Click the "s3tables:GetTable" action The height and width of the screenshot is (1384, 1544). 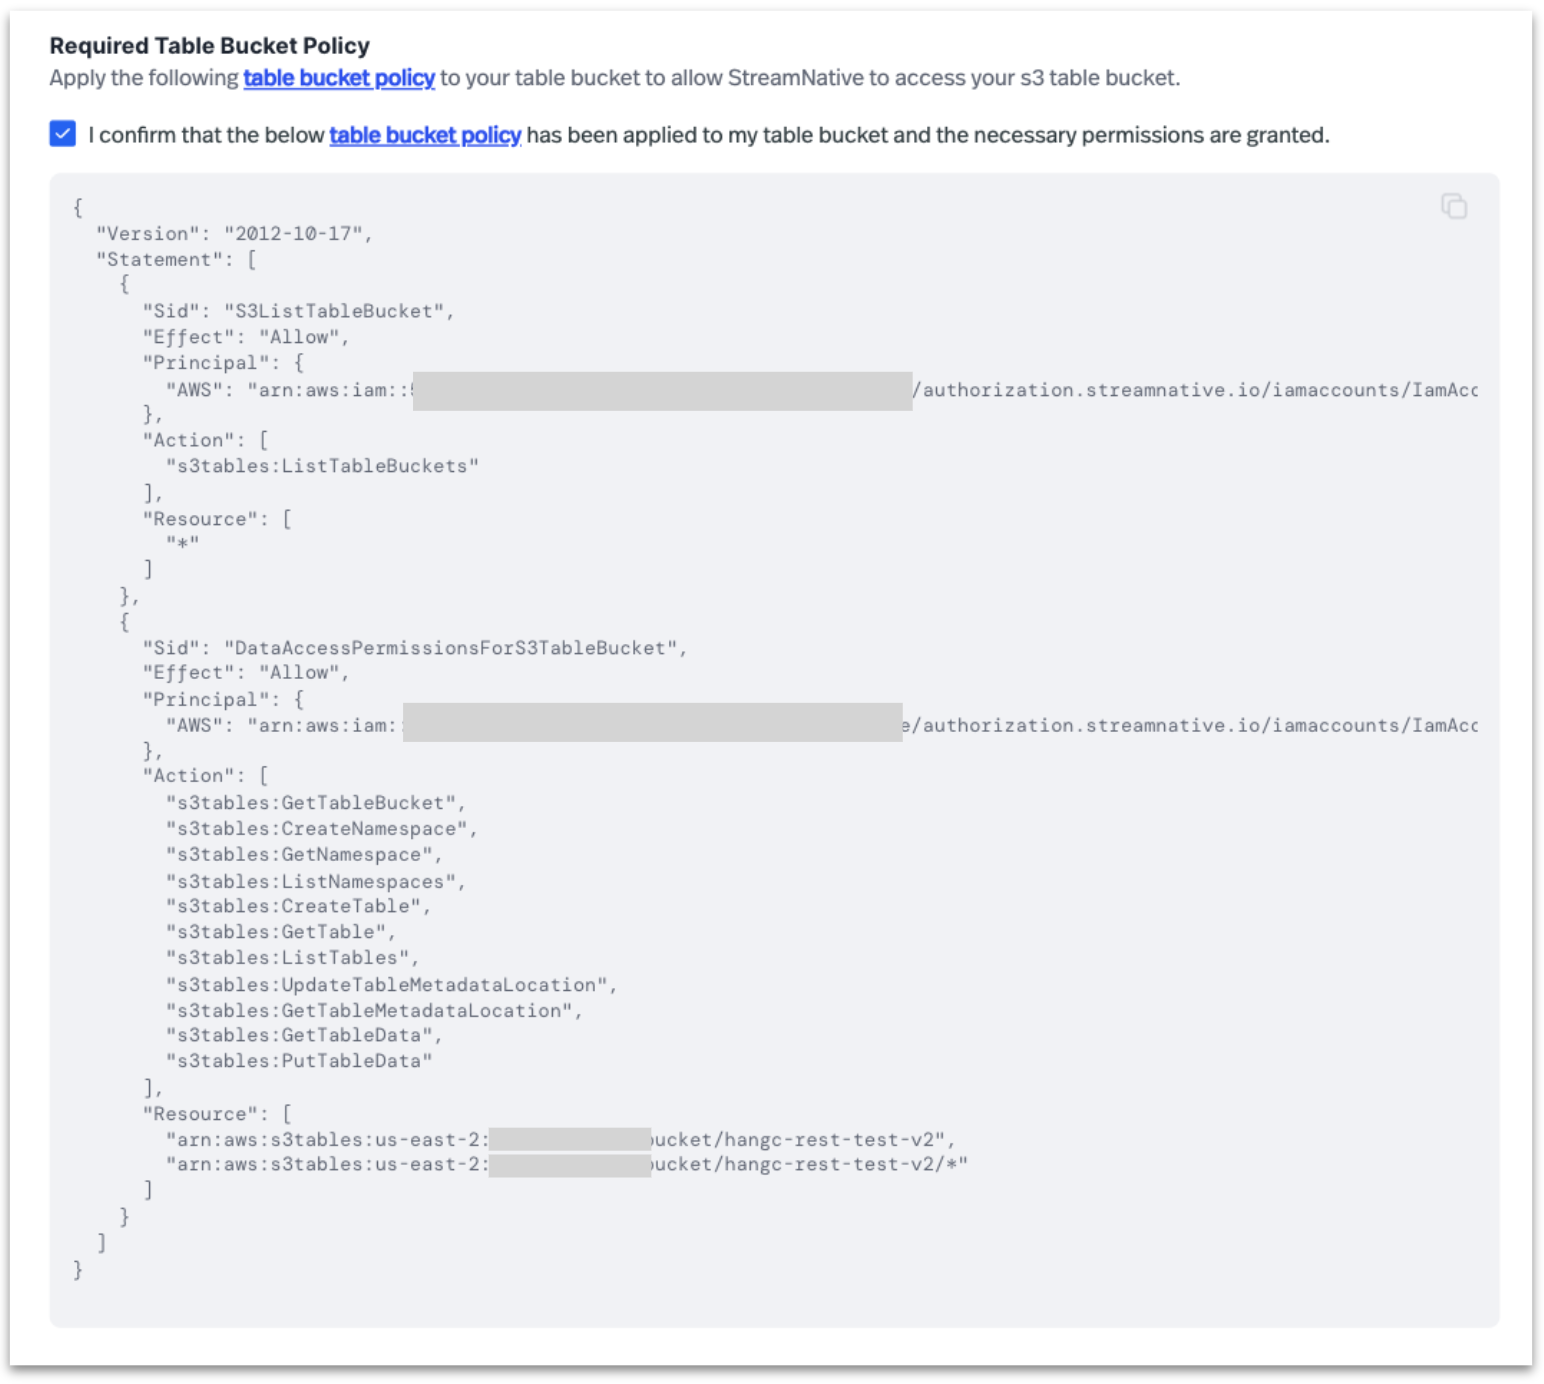click(281, 932)
